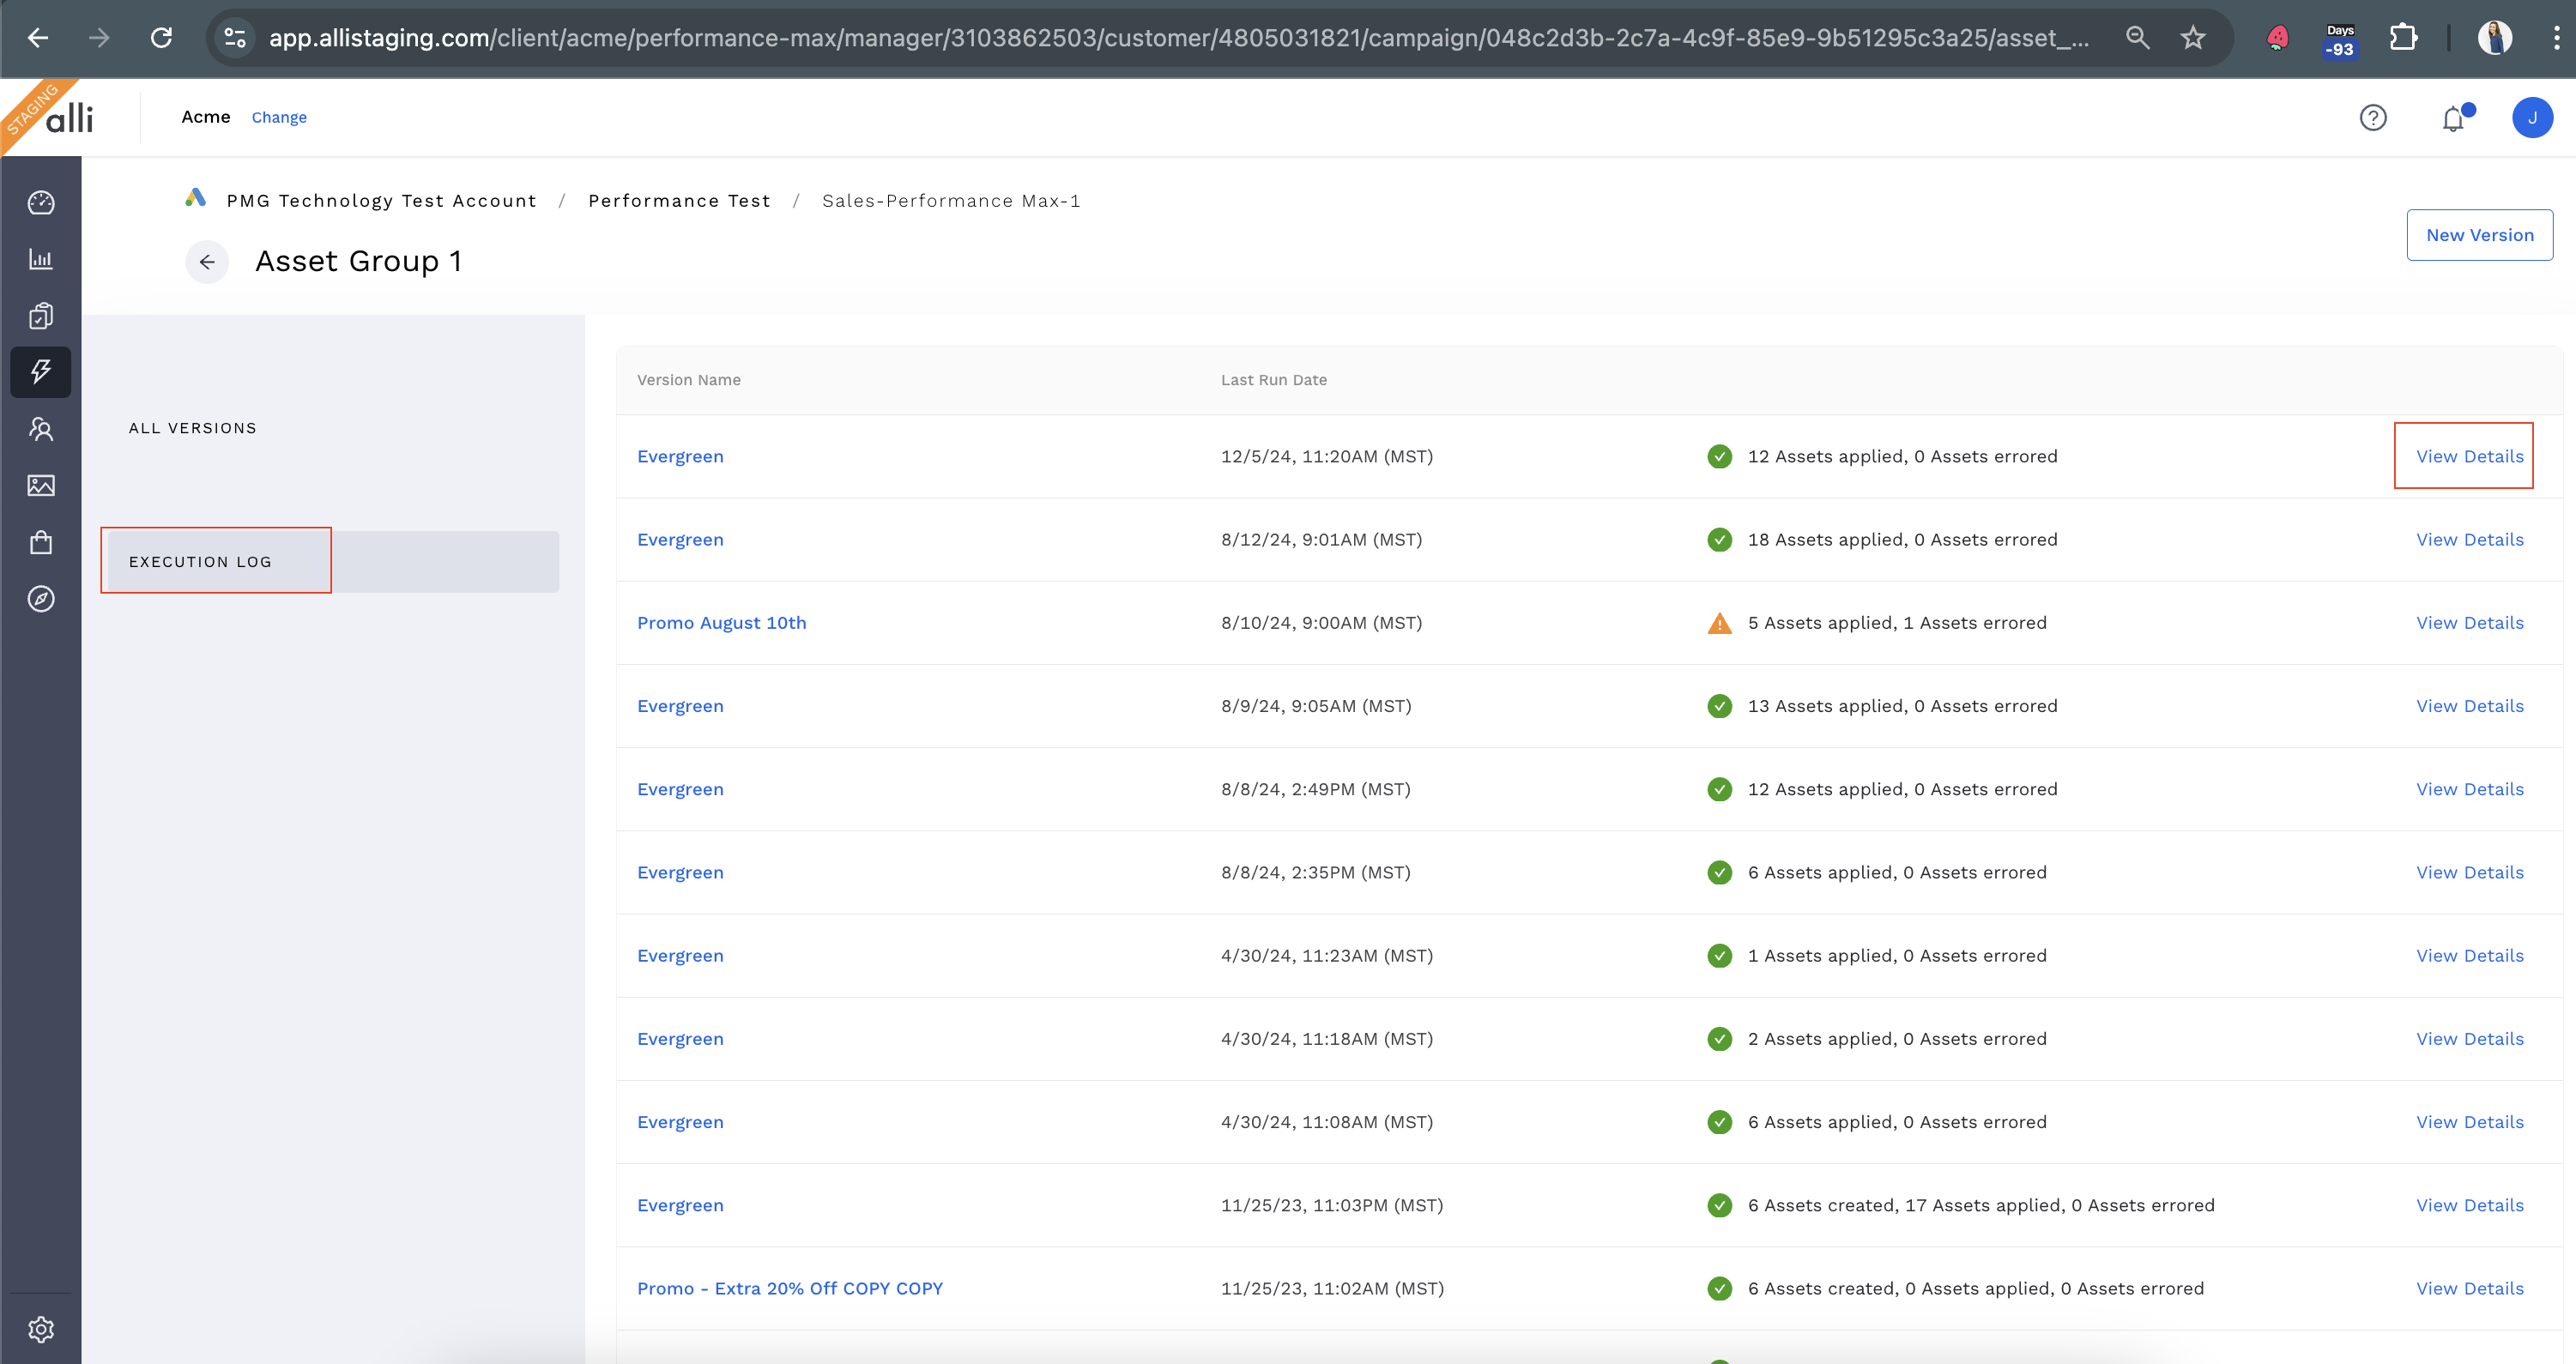Go back with the arrow beside Asset Group 1
2576x1364 pixels.
[x=207, y=262]
